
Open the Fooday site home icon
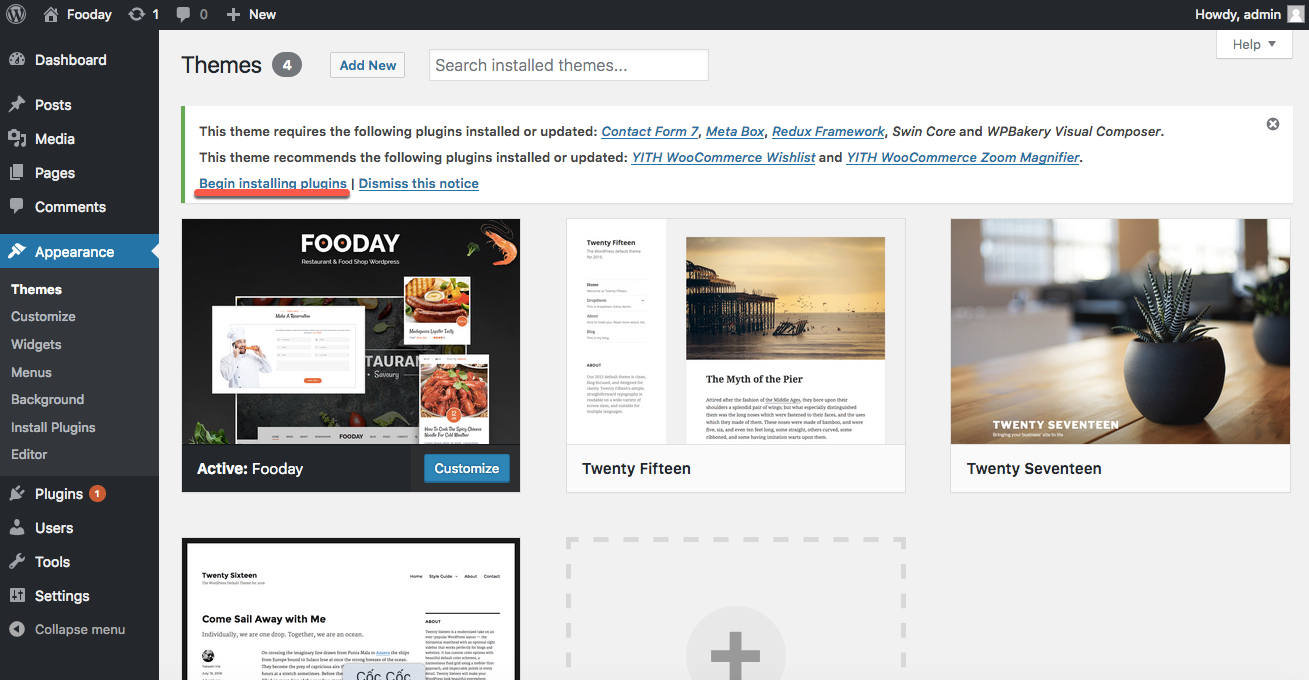coord(50,14)
